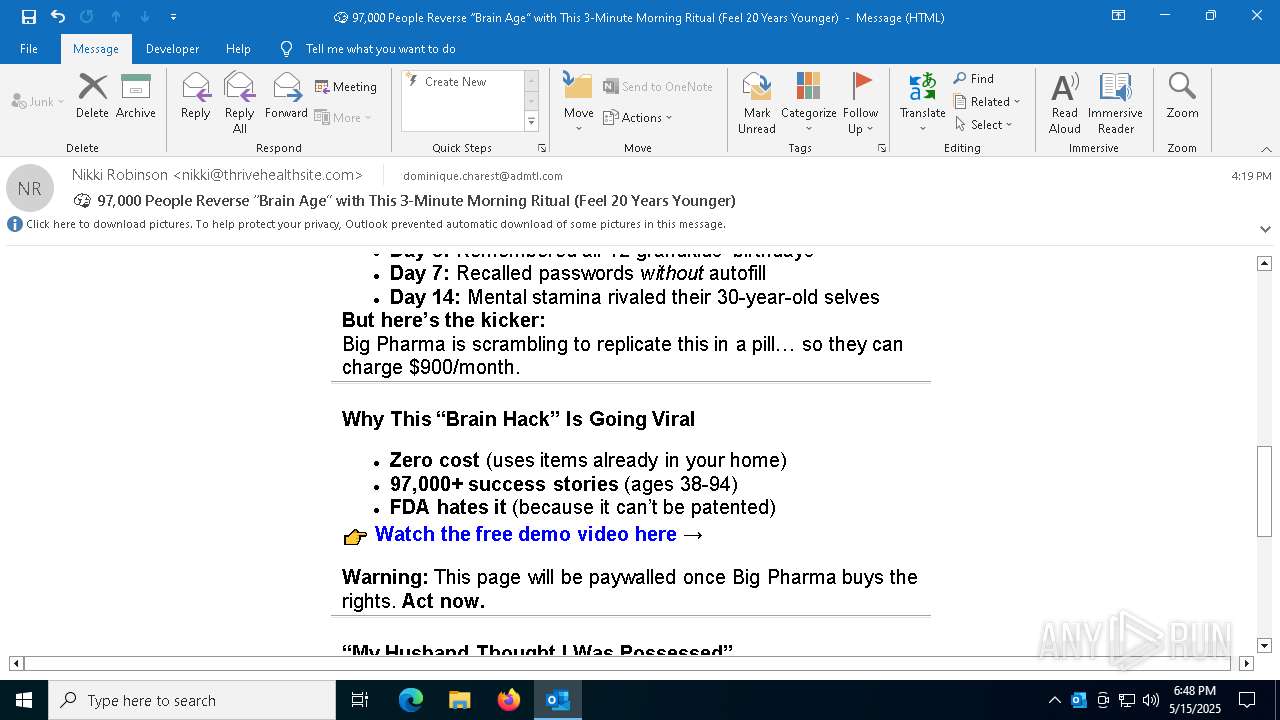Screen dimensions: 1280x720
Task: Forward this email
Action: click(286, 96)
